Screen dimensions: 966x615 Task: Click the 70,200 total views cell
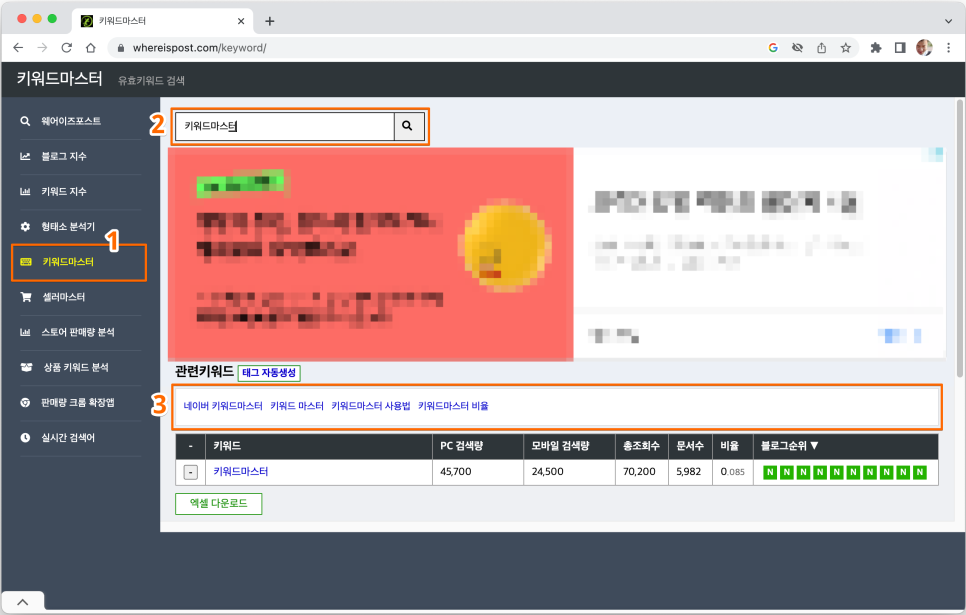tap(642, 472)
